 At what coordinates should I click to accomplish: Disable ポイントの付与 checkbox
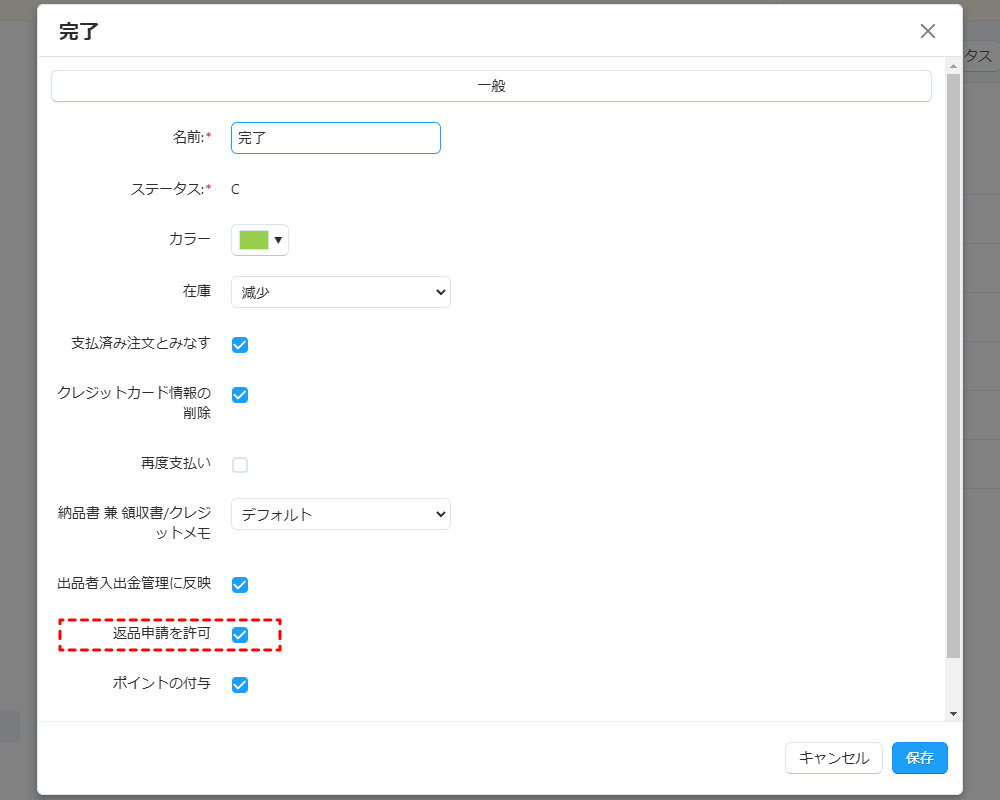[240, 685]
